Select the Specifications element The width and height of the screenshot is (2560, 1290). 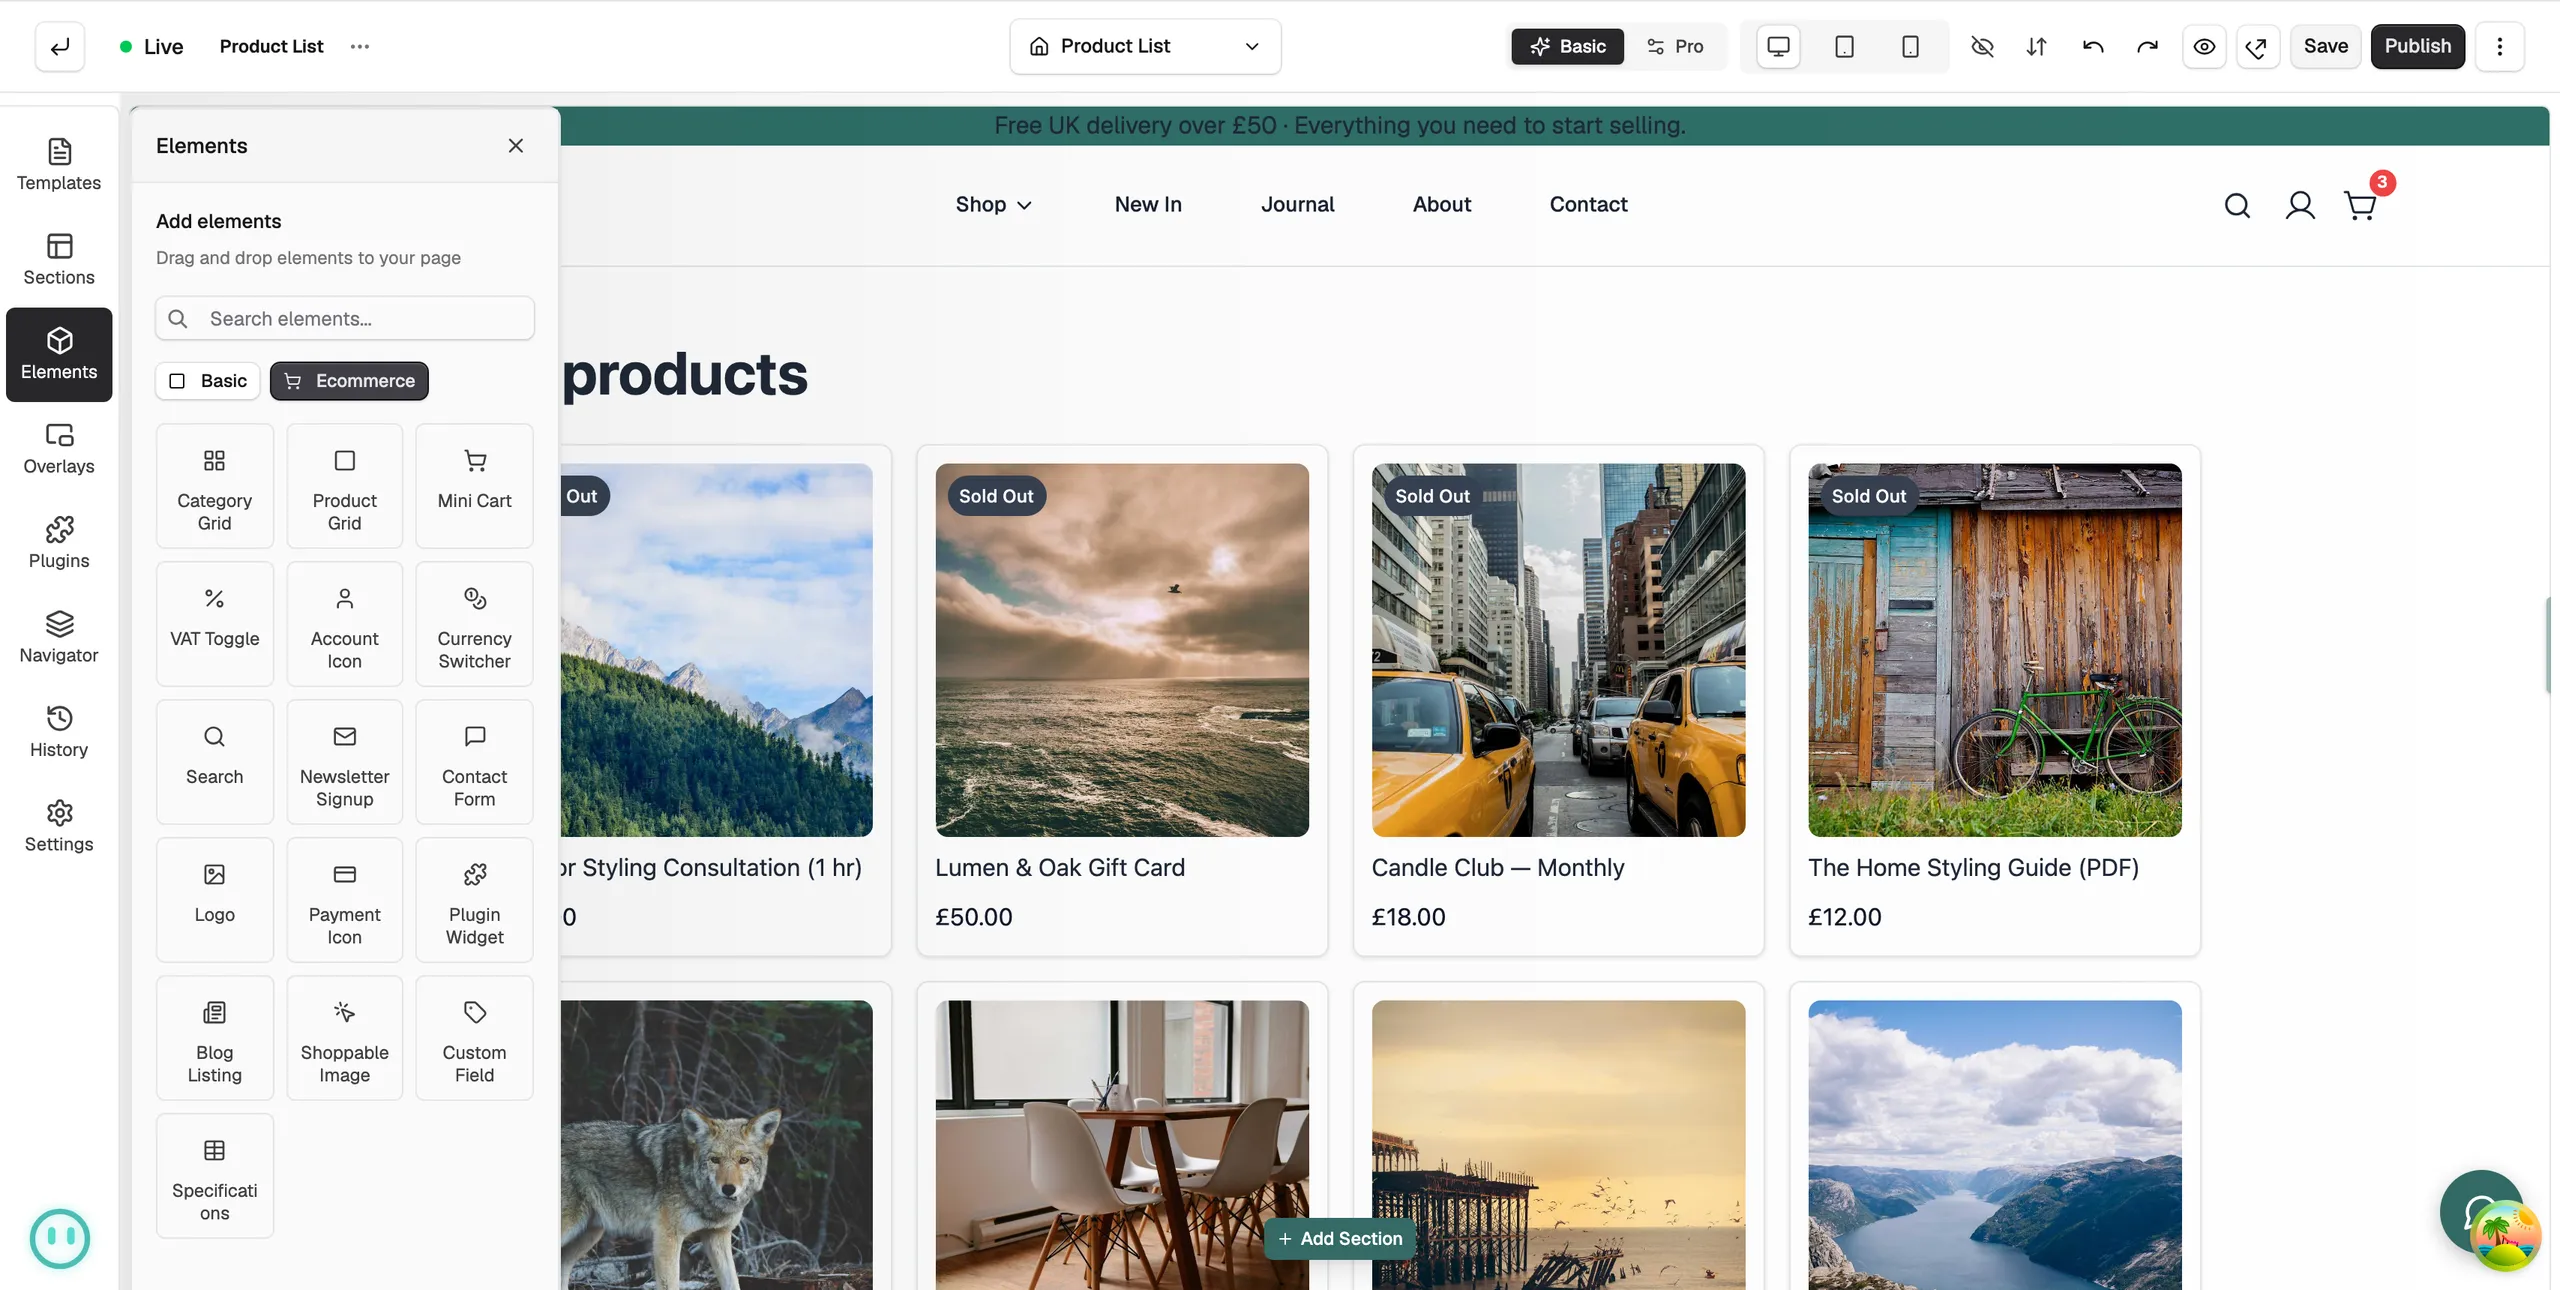click(214, 1176)
